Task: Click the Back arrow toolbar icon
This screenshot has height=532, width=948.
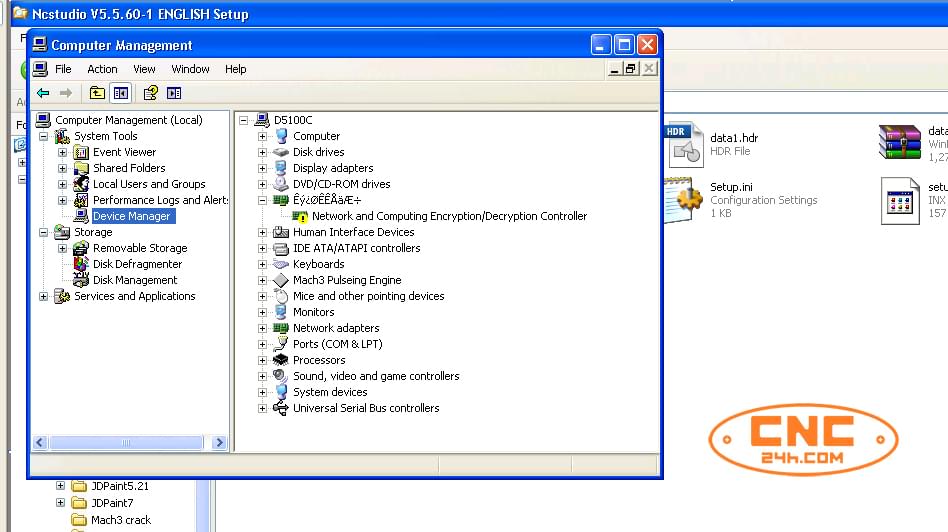Action: pos(43,93)
